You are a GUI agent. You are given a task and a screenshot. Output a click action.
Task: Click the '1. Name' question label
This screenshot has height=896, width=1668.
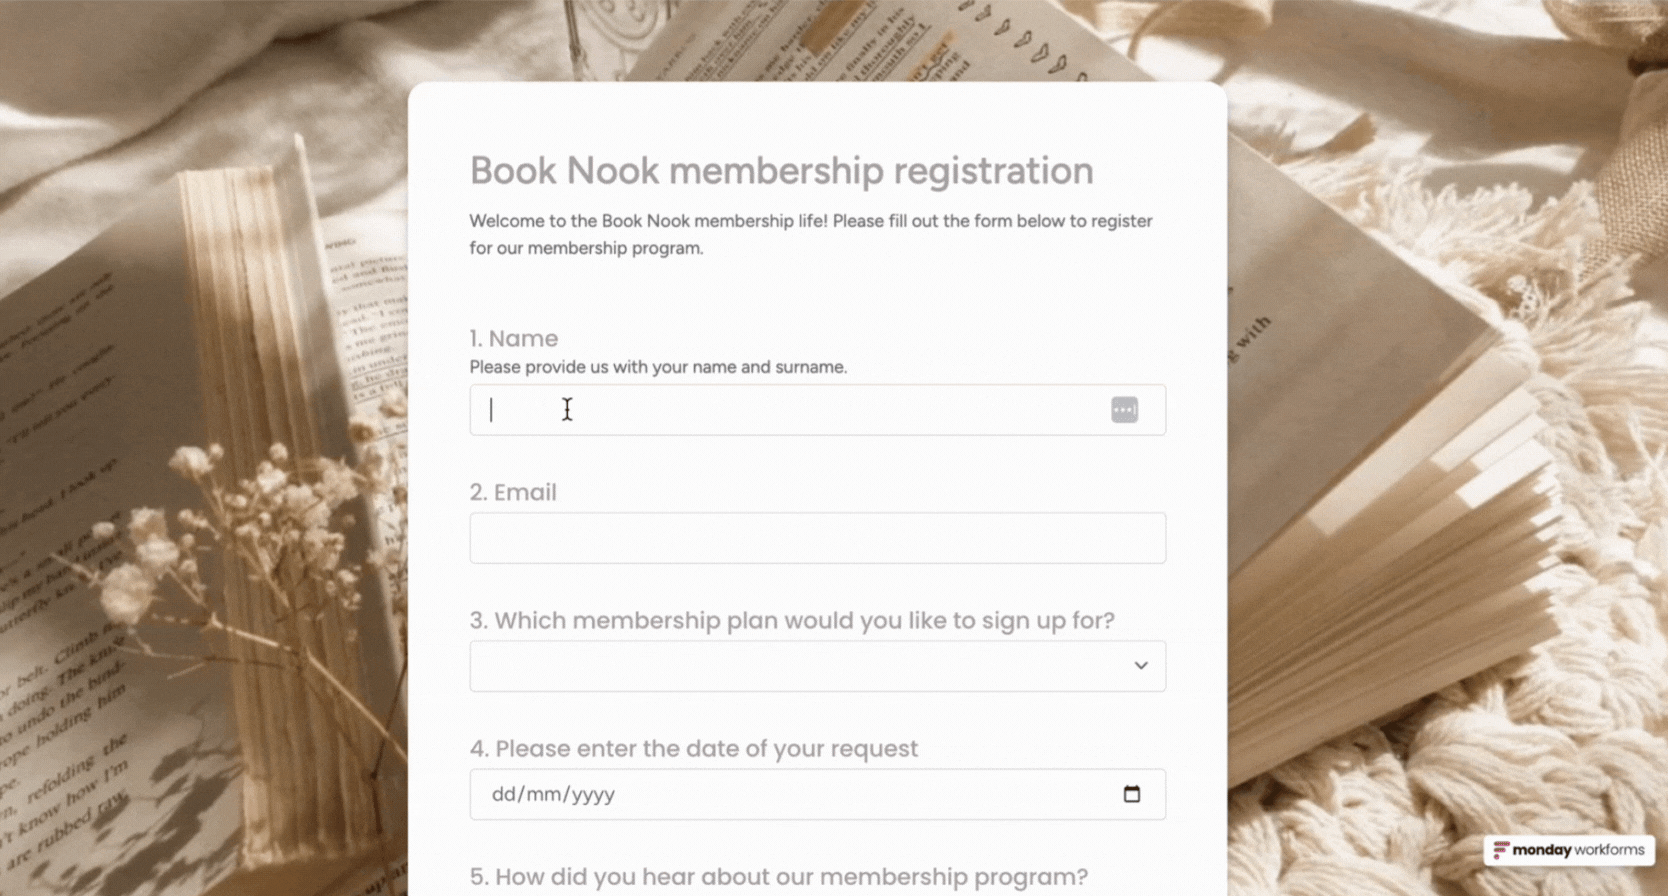(514, 339)
